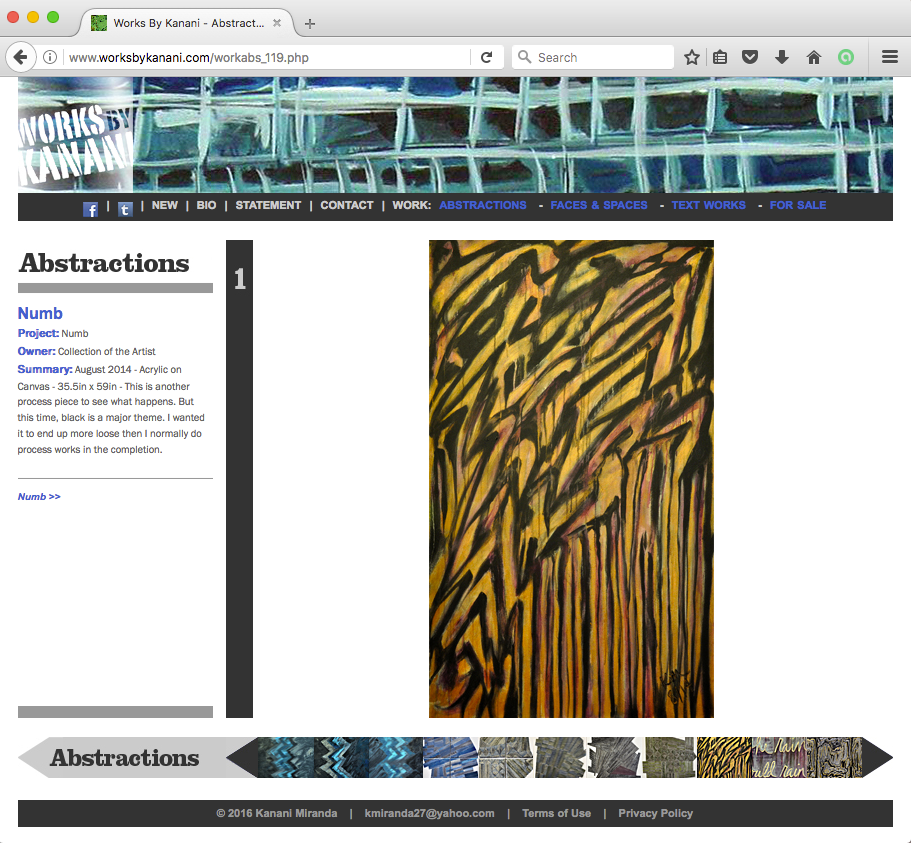Open the CONTACT page
Image resolution: width=911 pixels, height=843 pixels.
point(347,205)
